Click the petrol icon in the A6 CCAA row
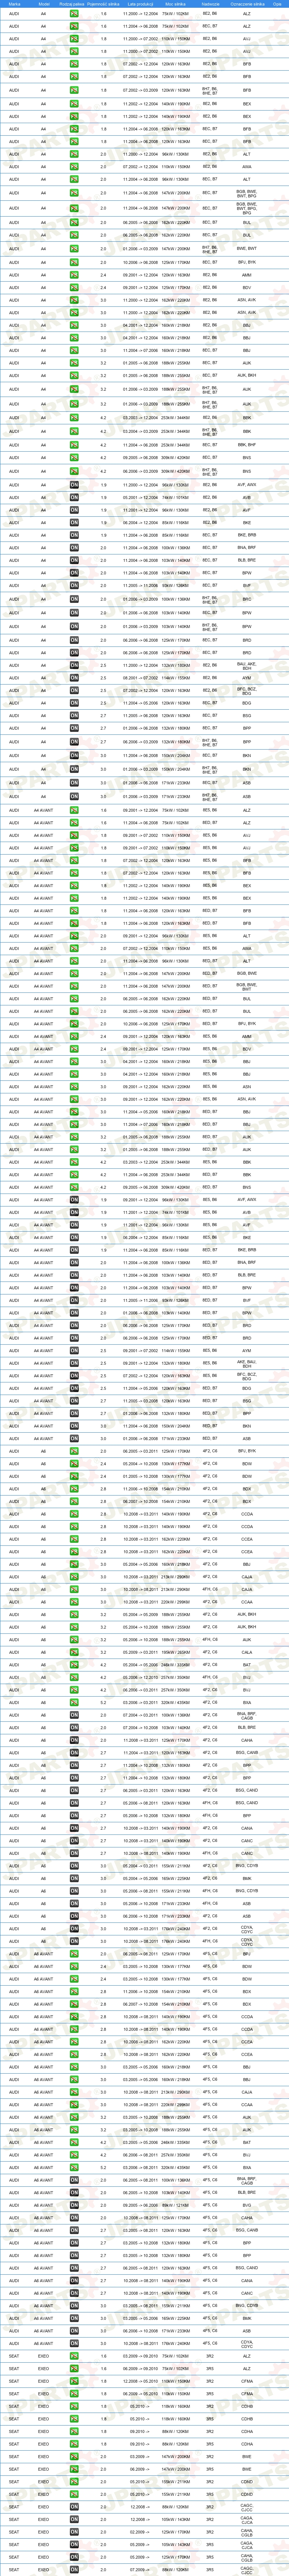The image size is (289, 2576). pos(74,1602)
